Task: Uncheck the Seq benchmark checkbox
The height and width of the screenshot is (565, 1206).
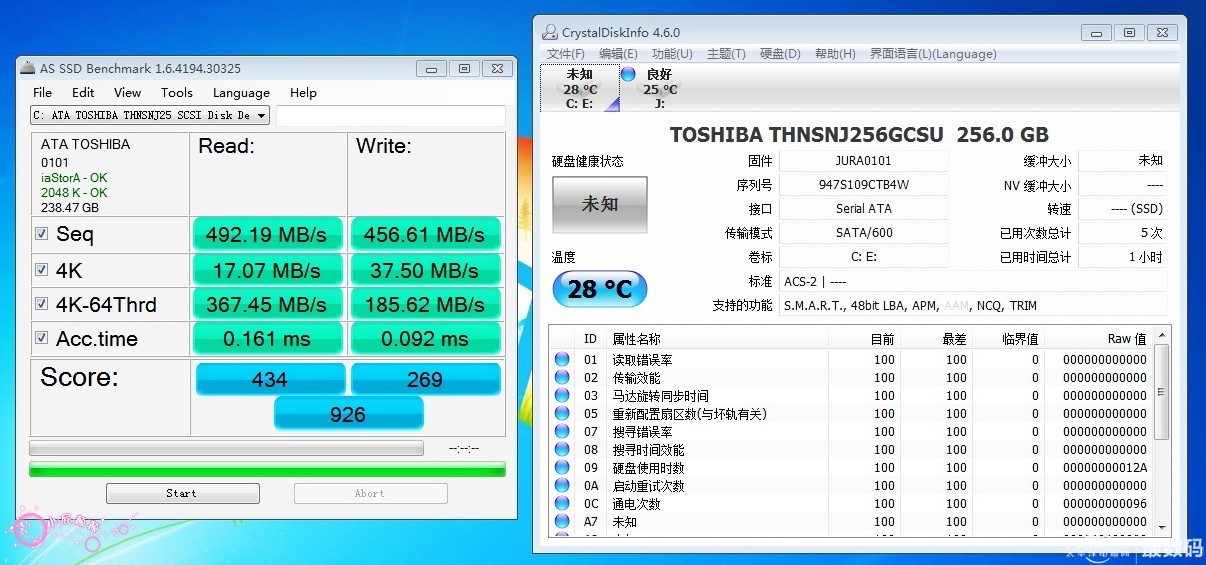Action: point(41,234)
